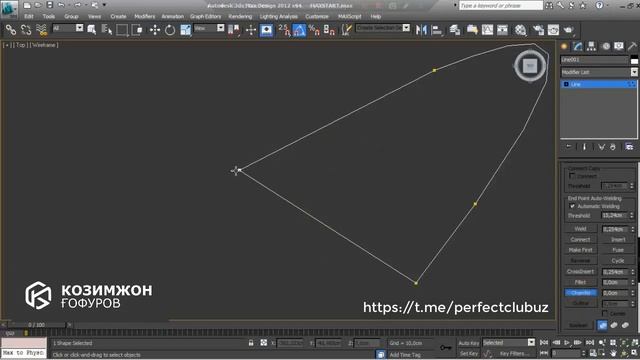This screenshot has height=360, width=640.
Task: Toggle Percent Snap
Action: click(314, 30)
